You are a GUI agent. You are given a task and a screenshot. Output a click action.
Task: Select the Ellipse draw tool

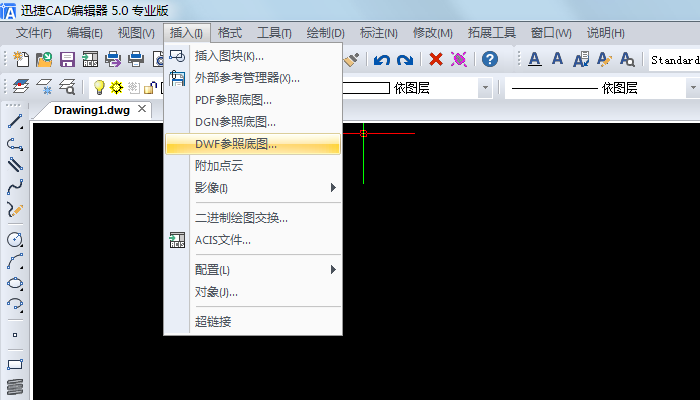[x=15, y=283]
